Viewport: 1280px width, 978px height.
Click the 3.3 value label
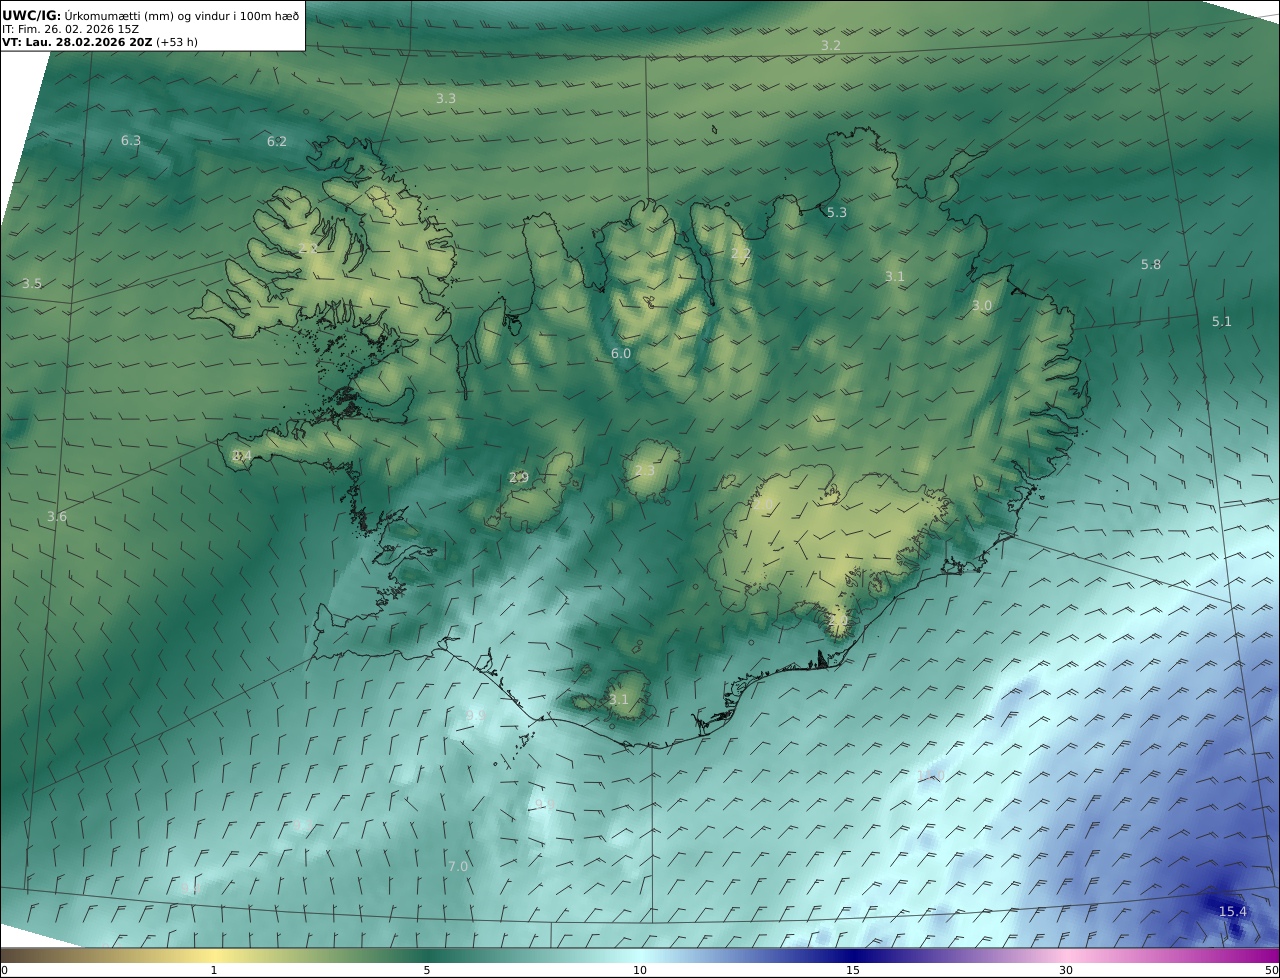(446, 99)
